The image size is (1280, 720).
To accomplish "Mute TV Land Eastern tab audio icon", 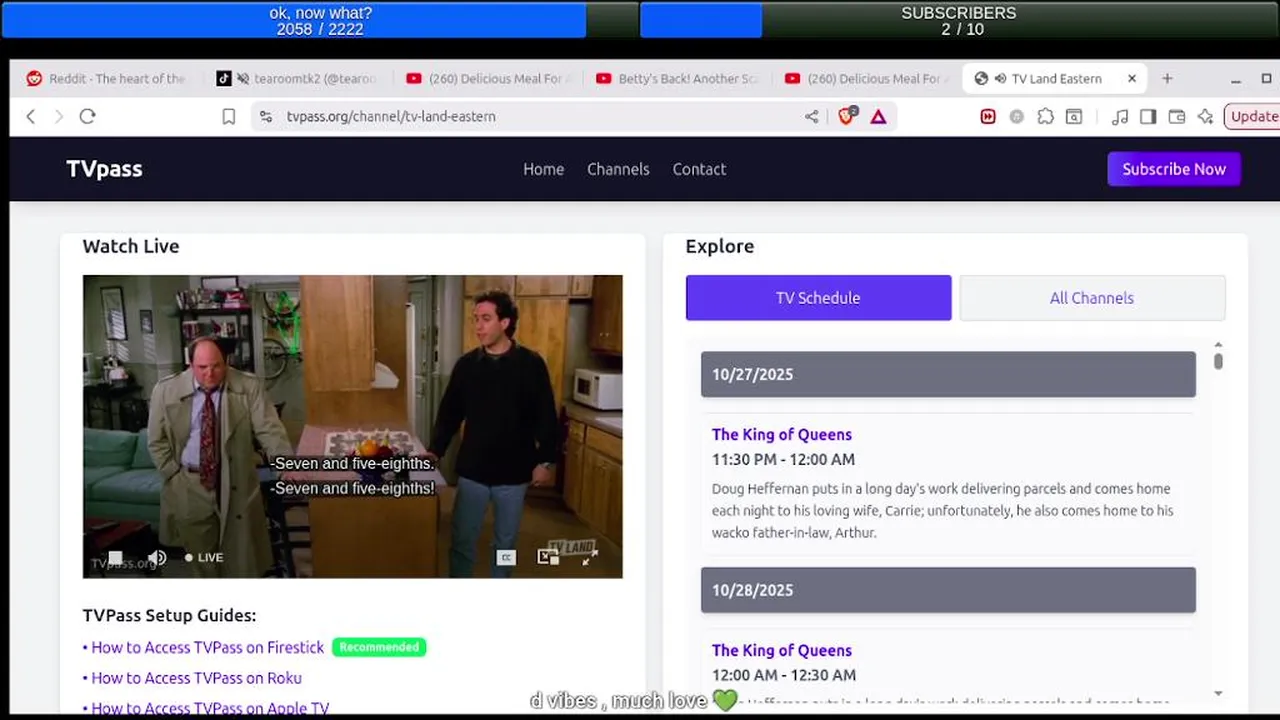I will [1000, 78].
